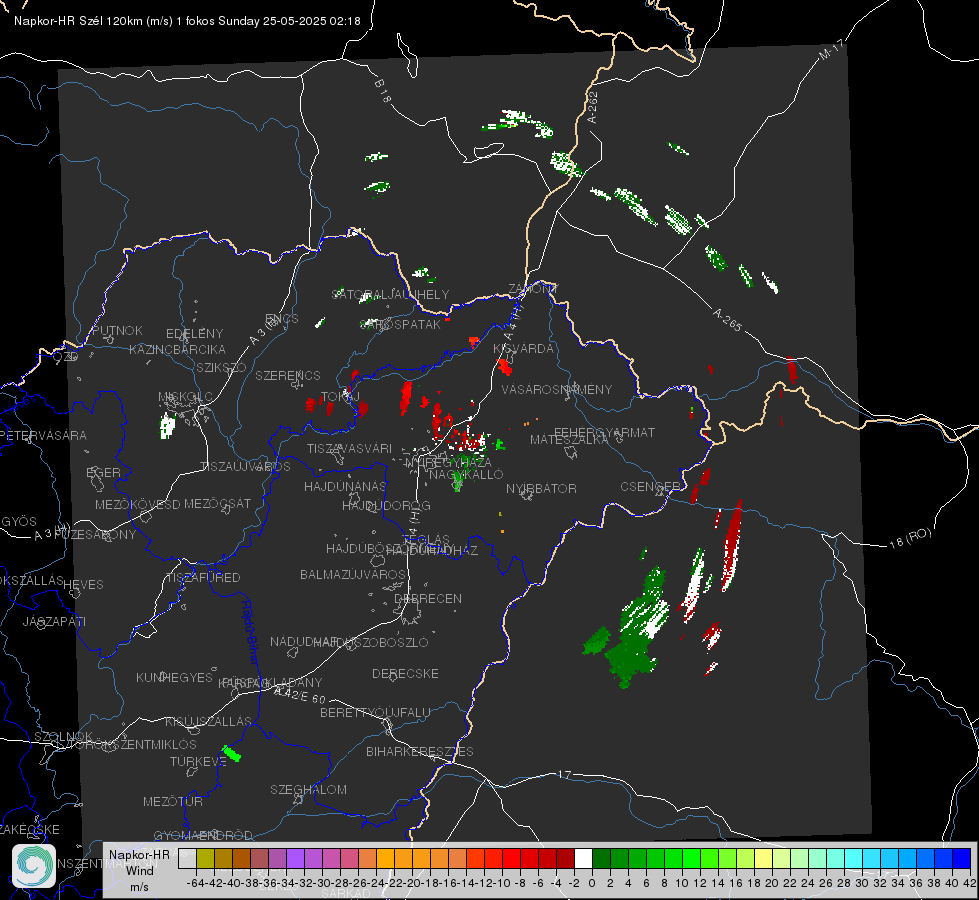This screenshot has height=900, width=979.
Task: Click the FEHÉRGYARMAT town label
Action: [604, 432]
